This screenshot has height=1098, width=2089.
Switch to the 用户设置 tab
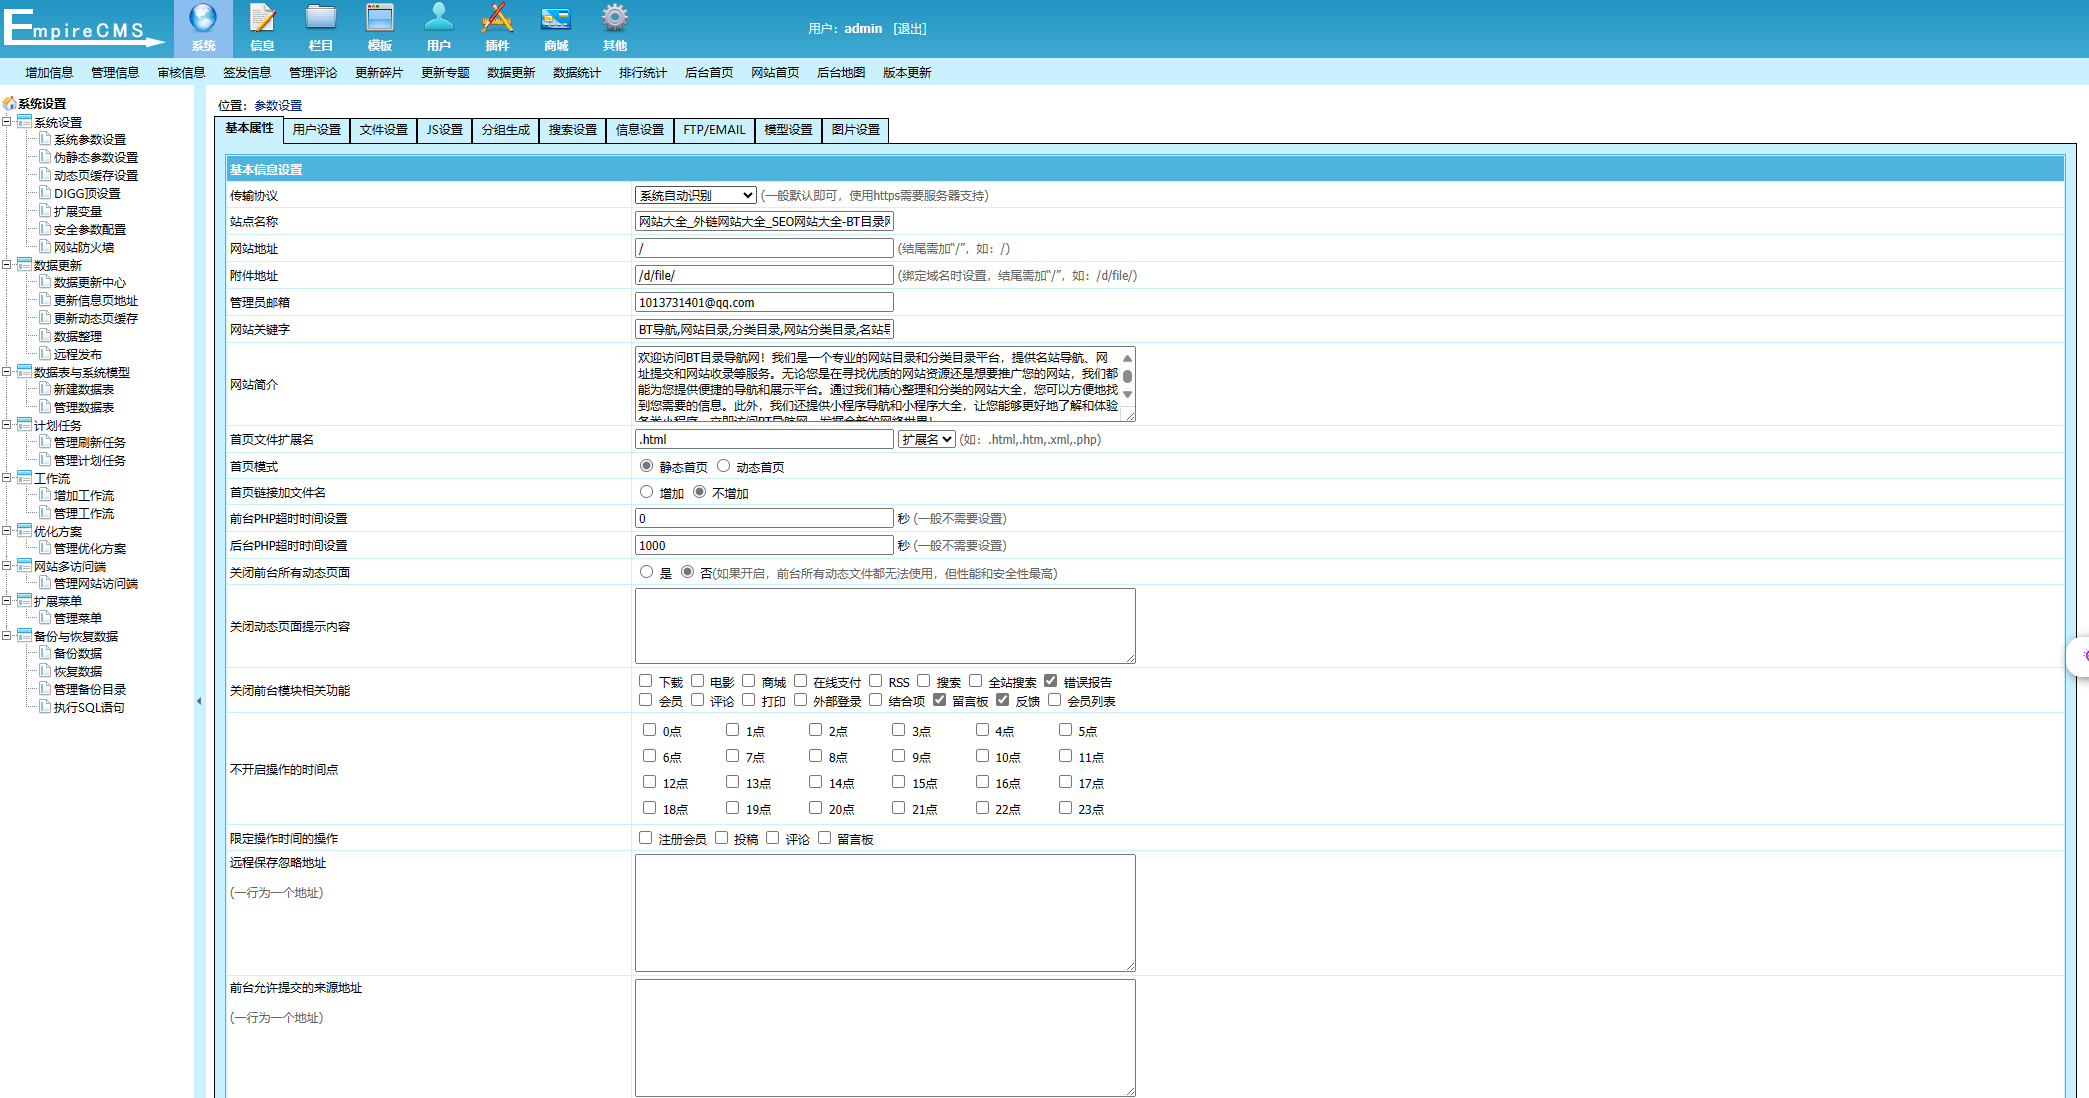(x=317, y=130)
